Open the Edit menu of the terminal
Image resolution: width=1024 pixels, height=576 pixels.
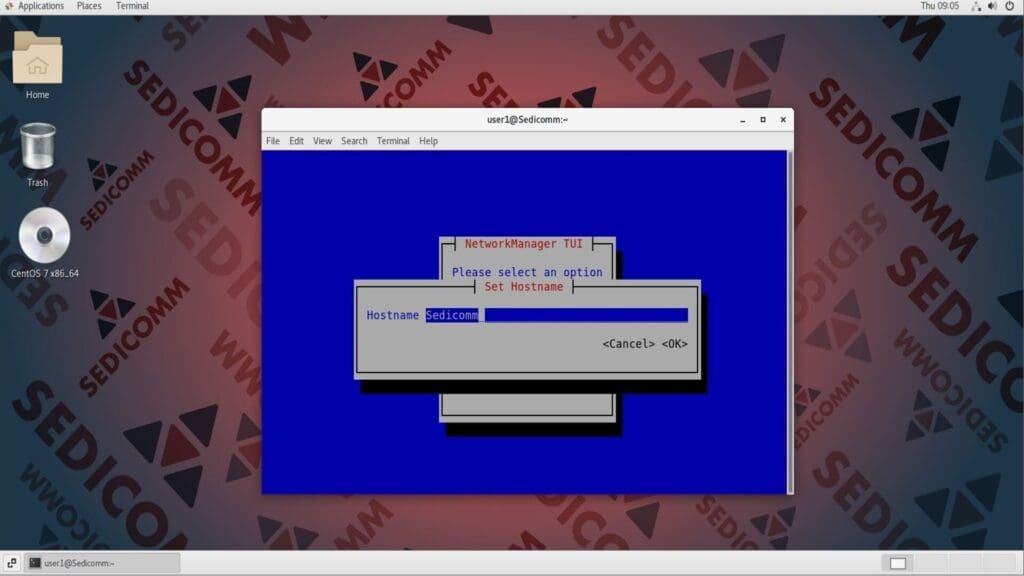tap(296, 141)
